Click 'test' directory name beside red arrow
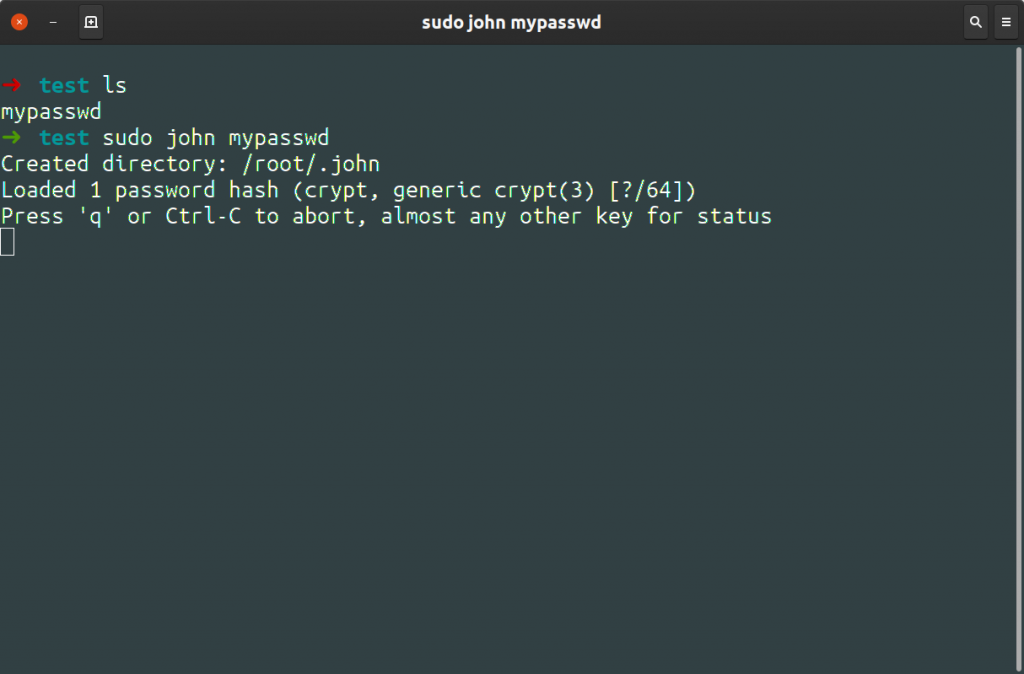Viewport: 1024px width, 674px height. point(63,85)
